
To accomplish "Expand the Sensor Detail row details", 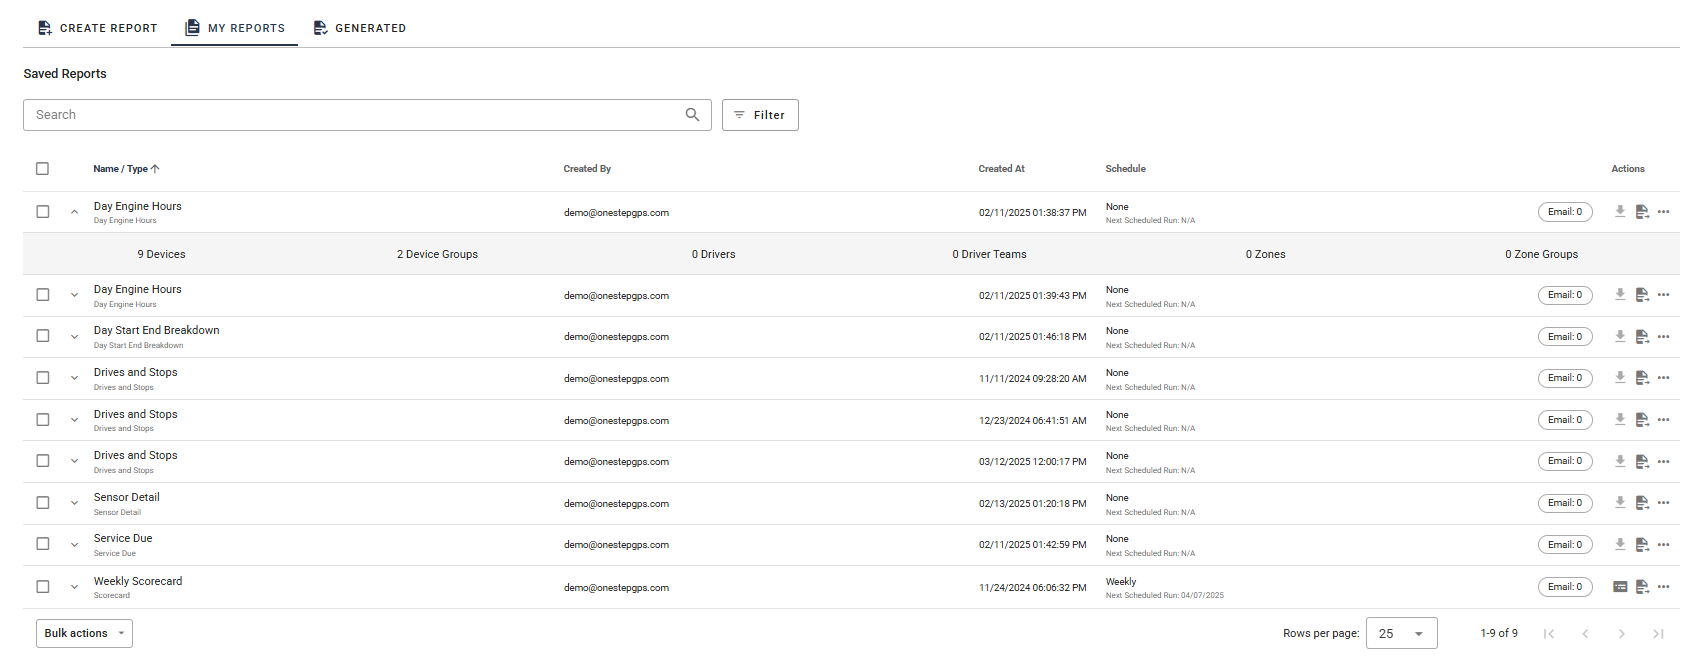I will 74,503.
